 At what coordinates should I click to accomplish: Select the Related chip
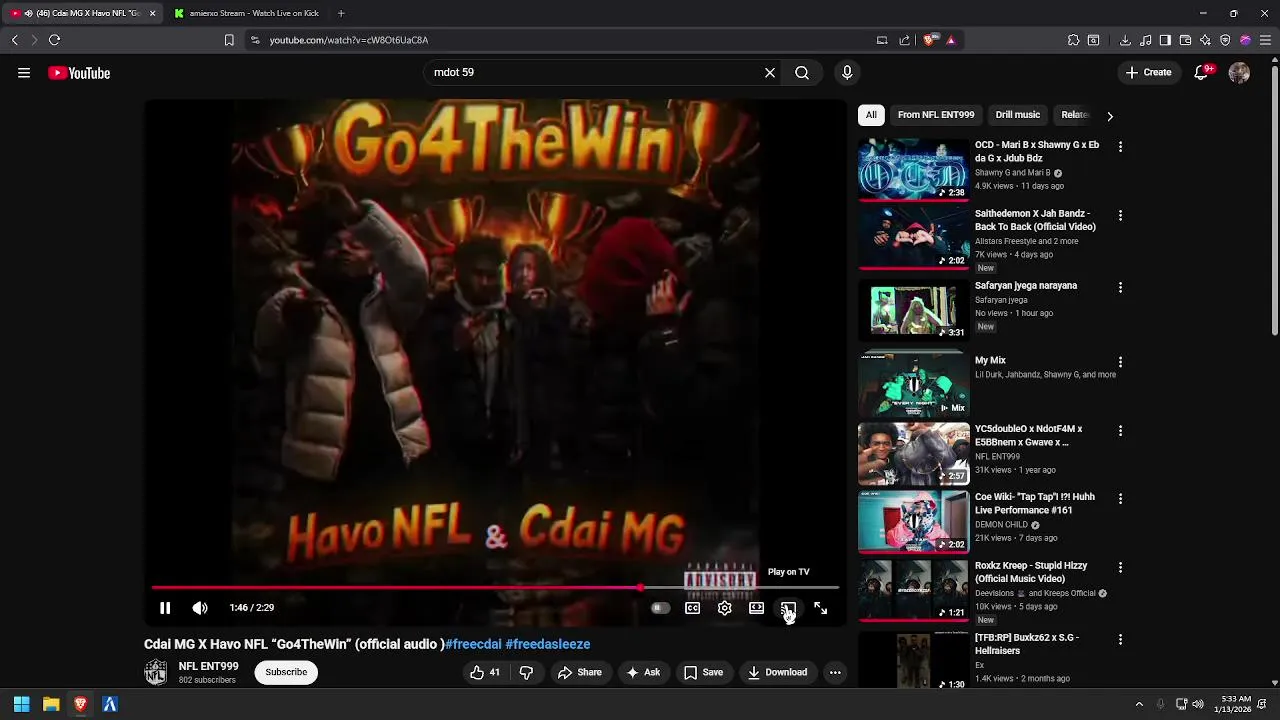coord(1075,115)
